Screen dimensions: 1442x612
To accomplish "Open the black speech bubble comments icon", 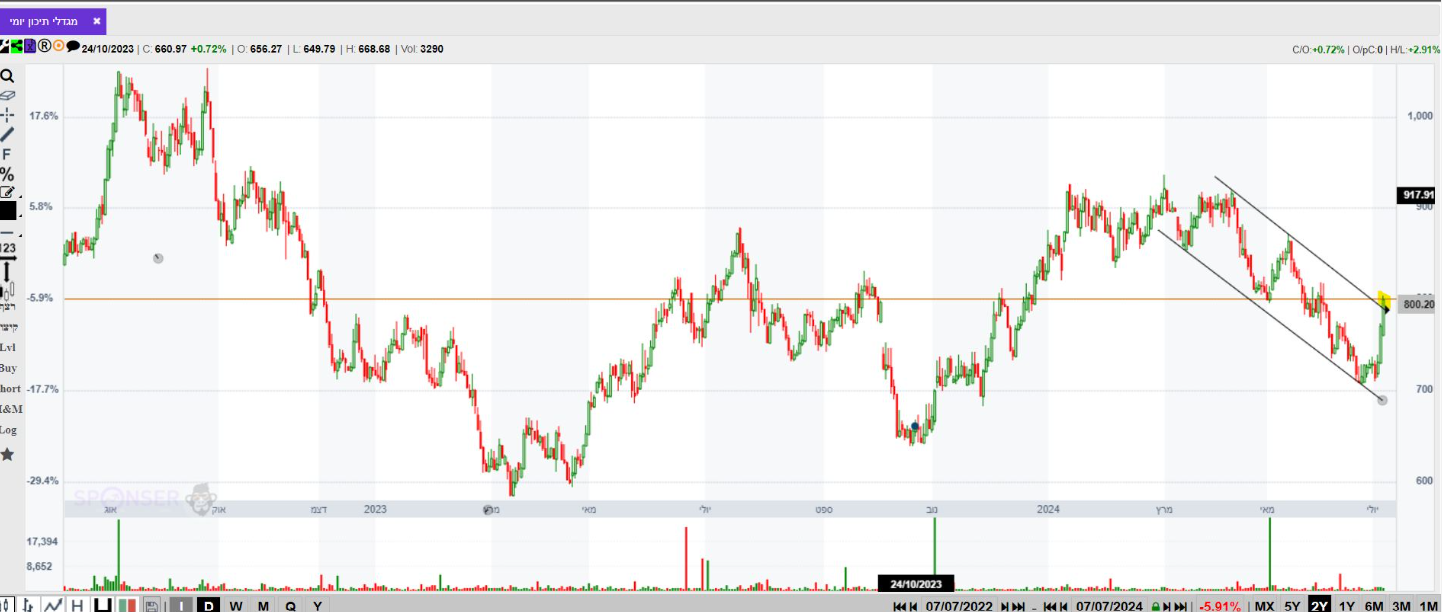I will point(73,46).
